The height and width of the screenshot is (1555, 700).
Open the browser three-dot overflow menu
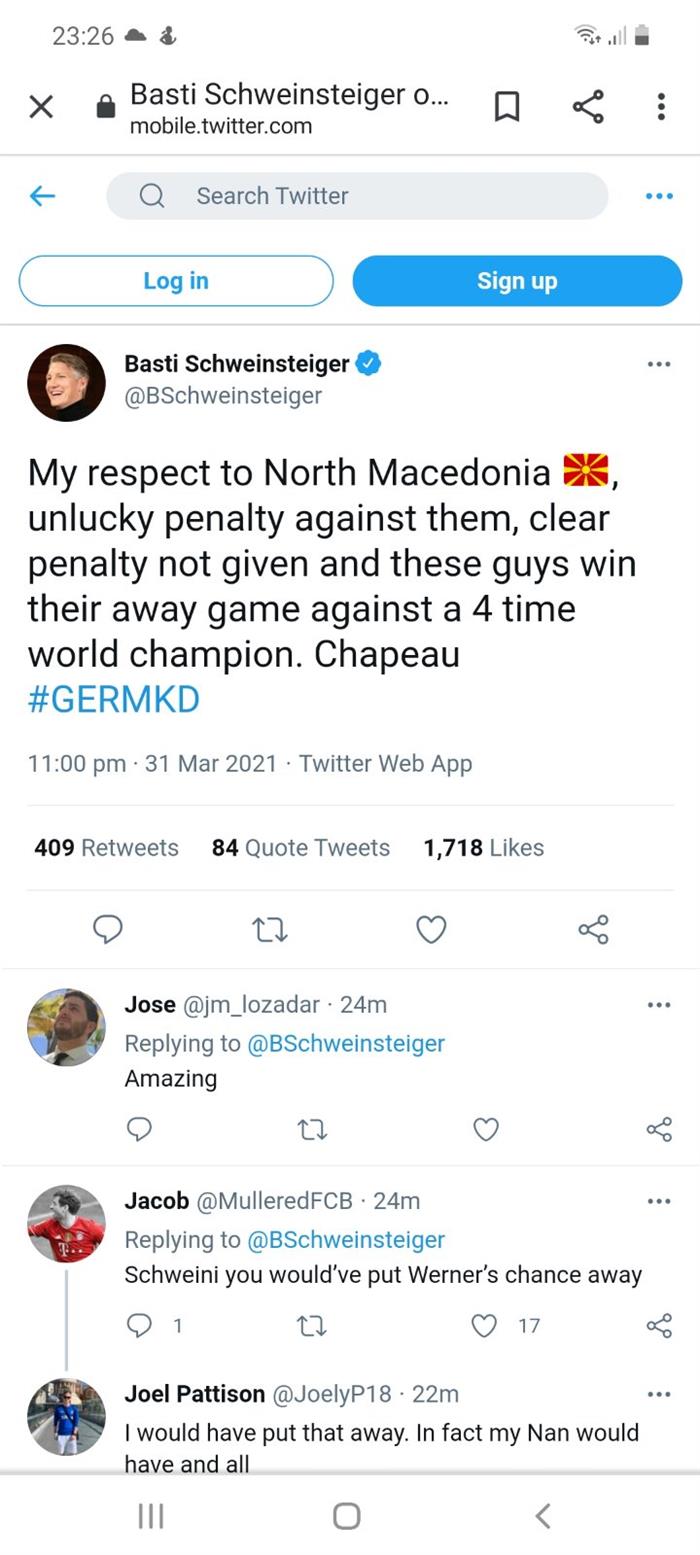661,107
